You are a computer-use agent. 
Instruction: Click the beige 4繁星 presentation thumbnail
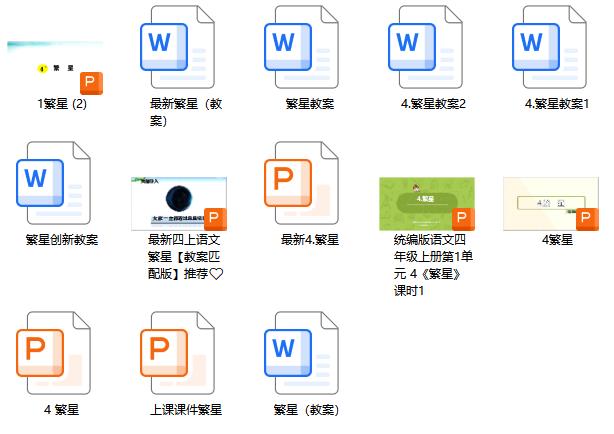click(550, 203)
